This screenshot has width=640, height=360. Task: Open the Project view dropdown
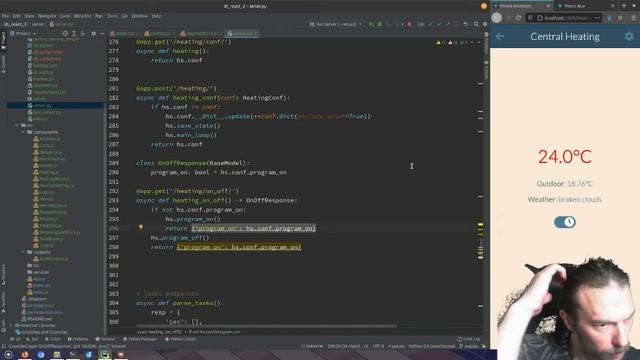tap(23, 33)
